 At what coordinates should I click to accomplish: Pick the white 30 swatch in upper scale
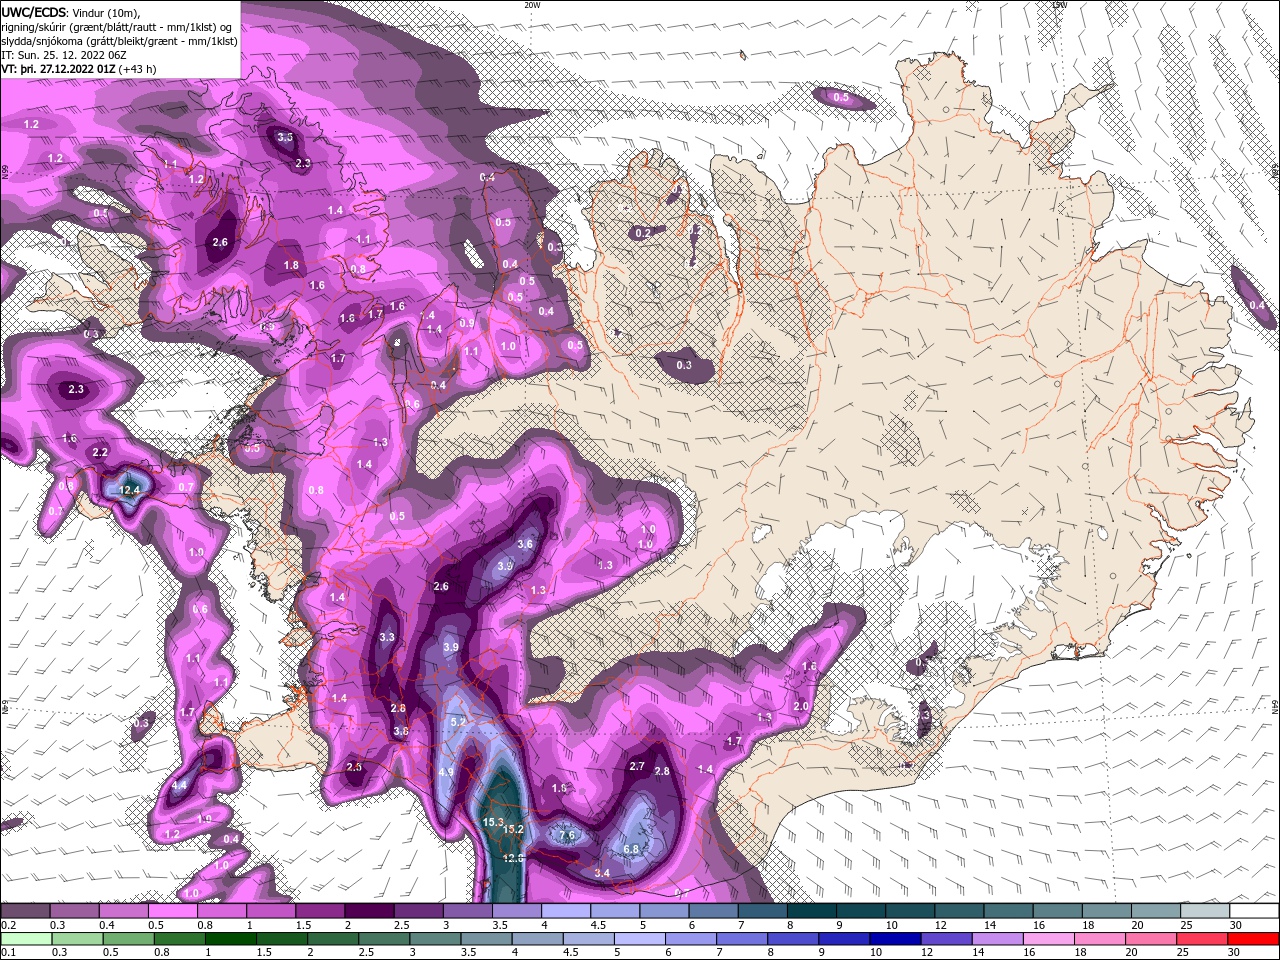coord(1254,911)
